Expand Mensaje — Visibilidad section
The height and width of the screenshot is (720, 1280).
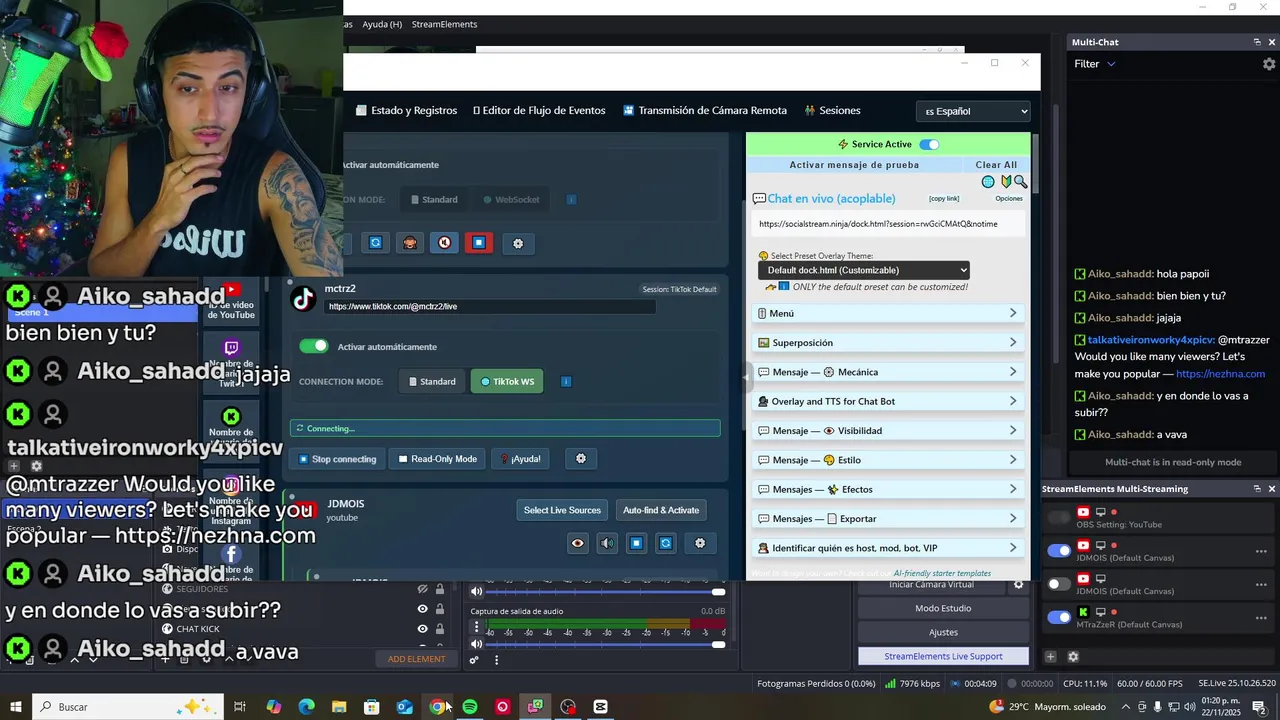click(888, 431)
